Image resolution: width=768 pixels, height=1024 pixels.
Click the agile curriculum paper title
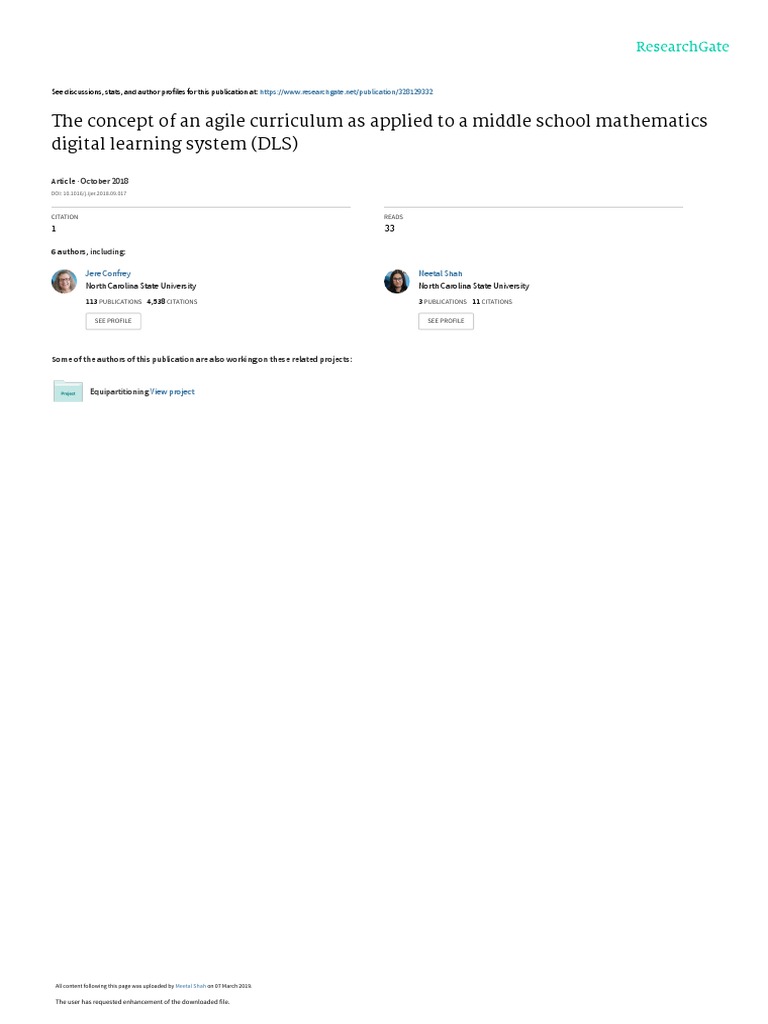379,132
